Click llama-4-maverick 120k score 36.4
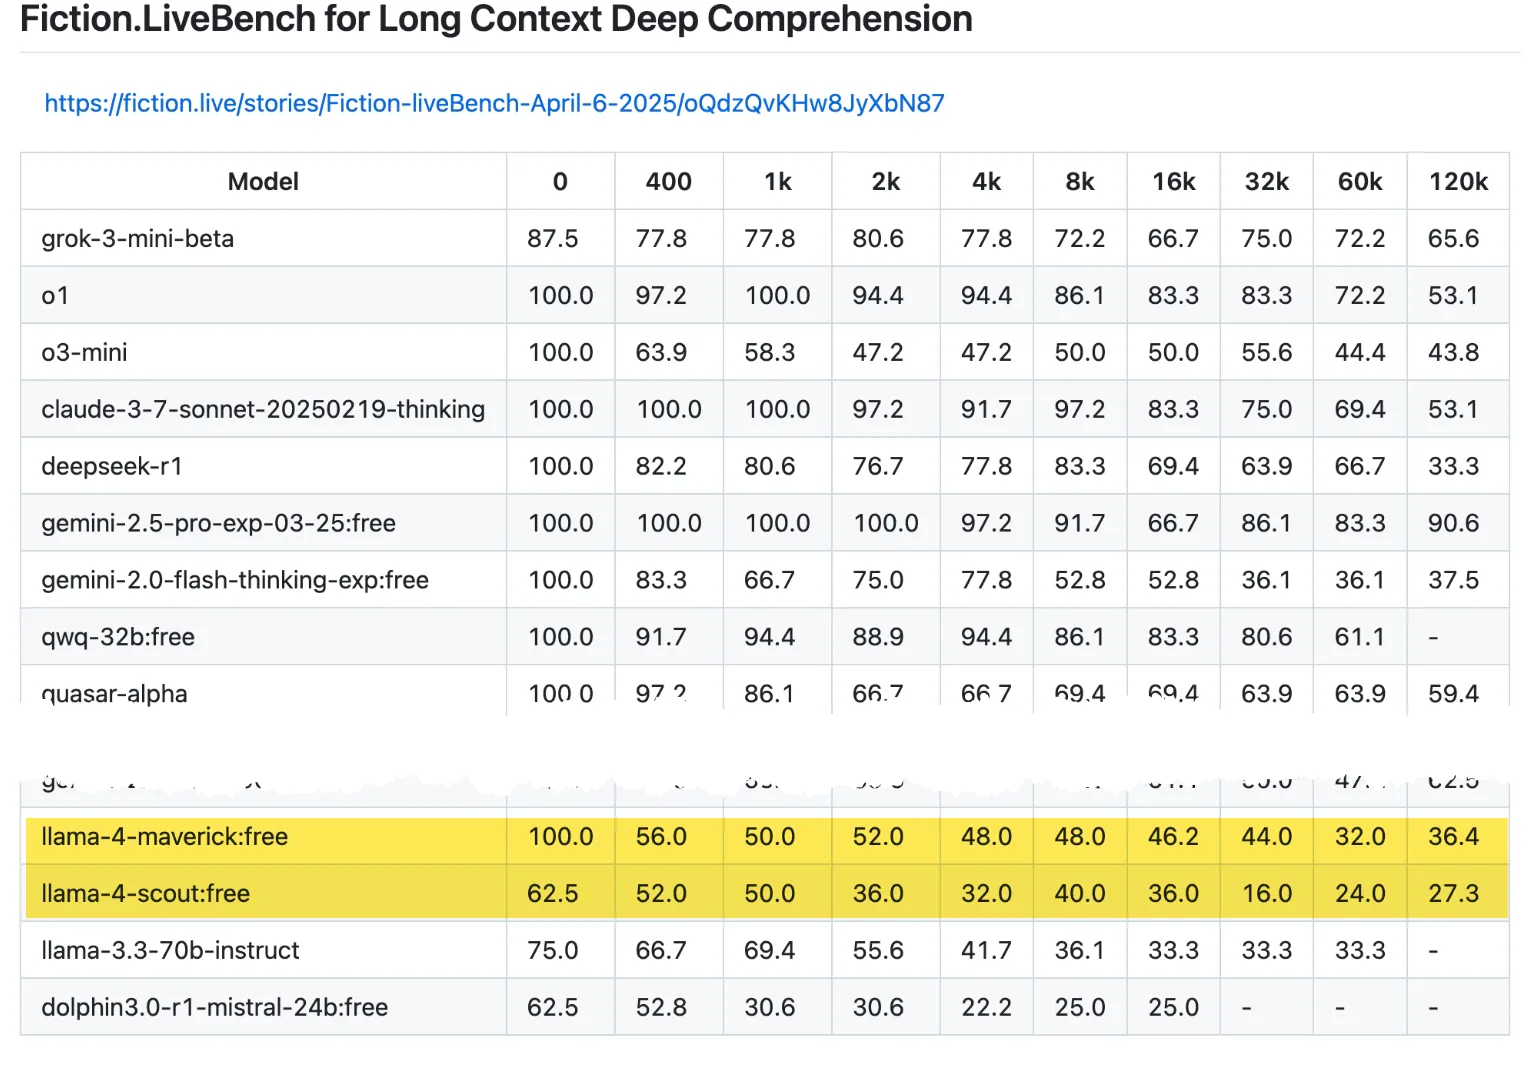Viewport: 1526px width, 1078px height. click(x=1454, y=836)
